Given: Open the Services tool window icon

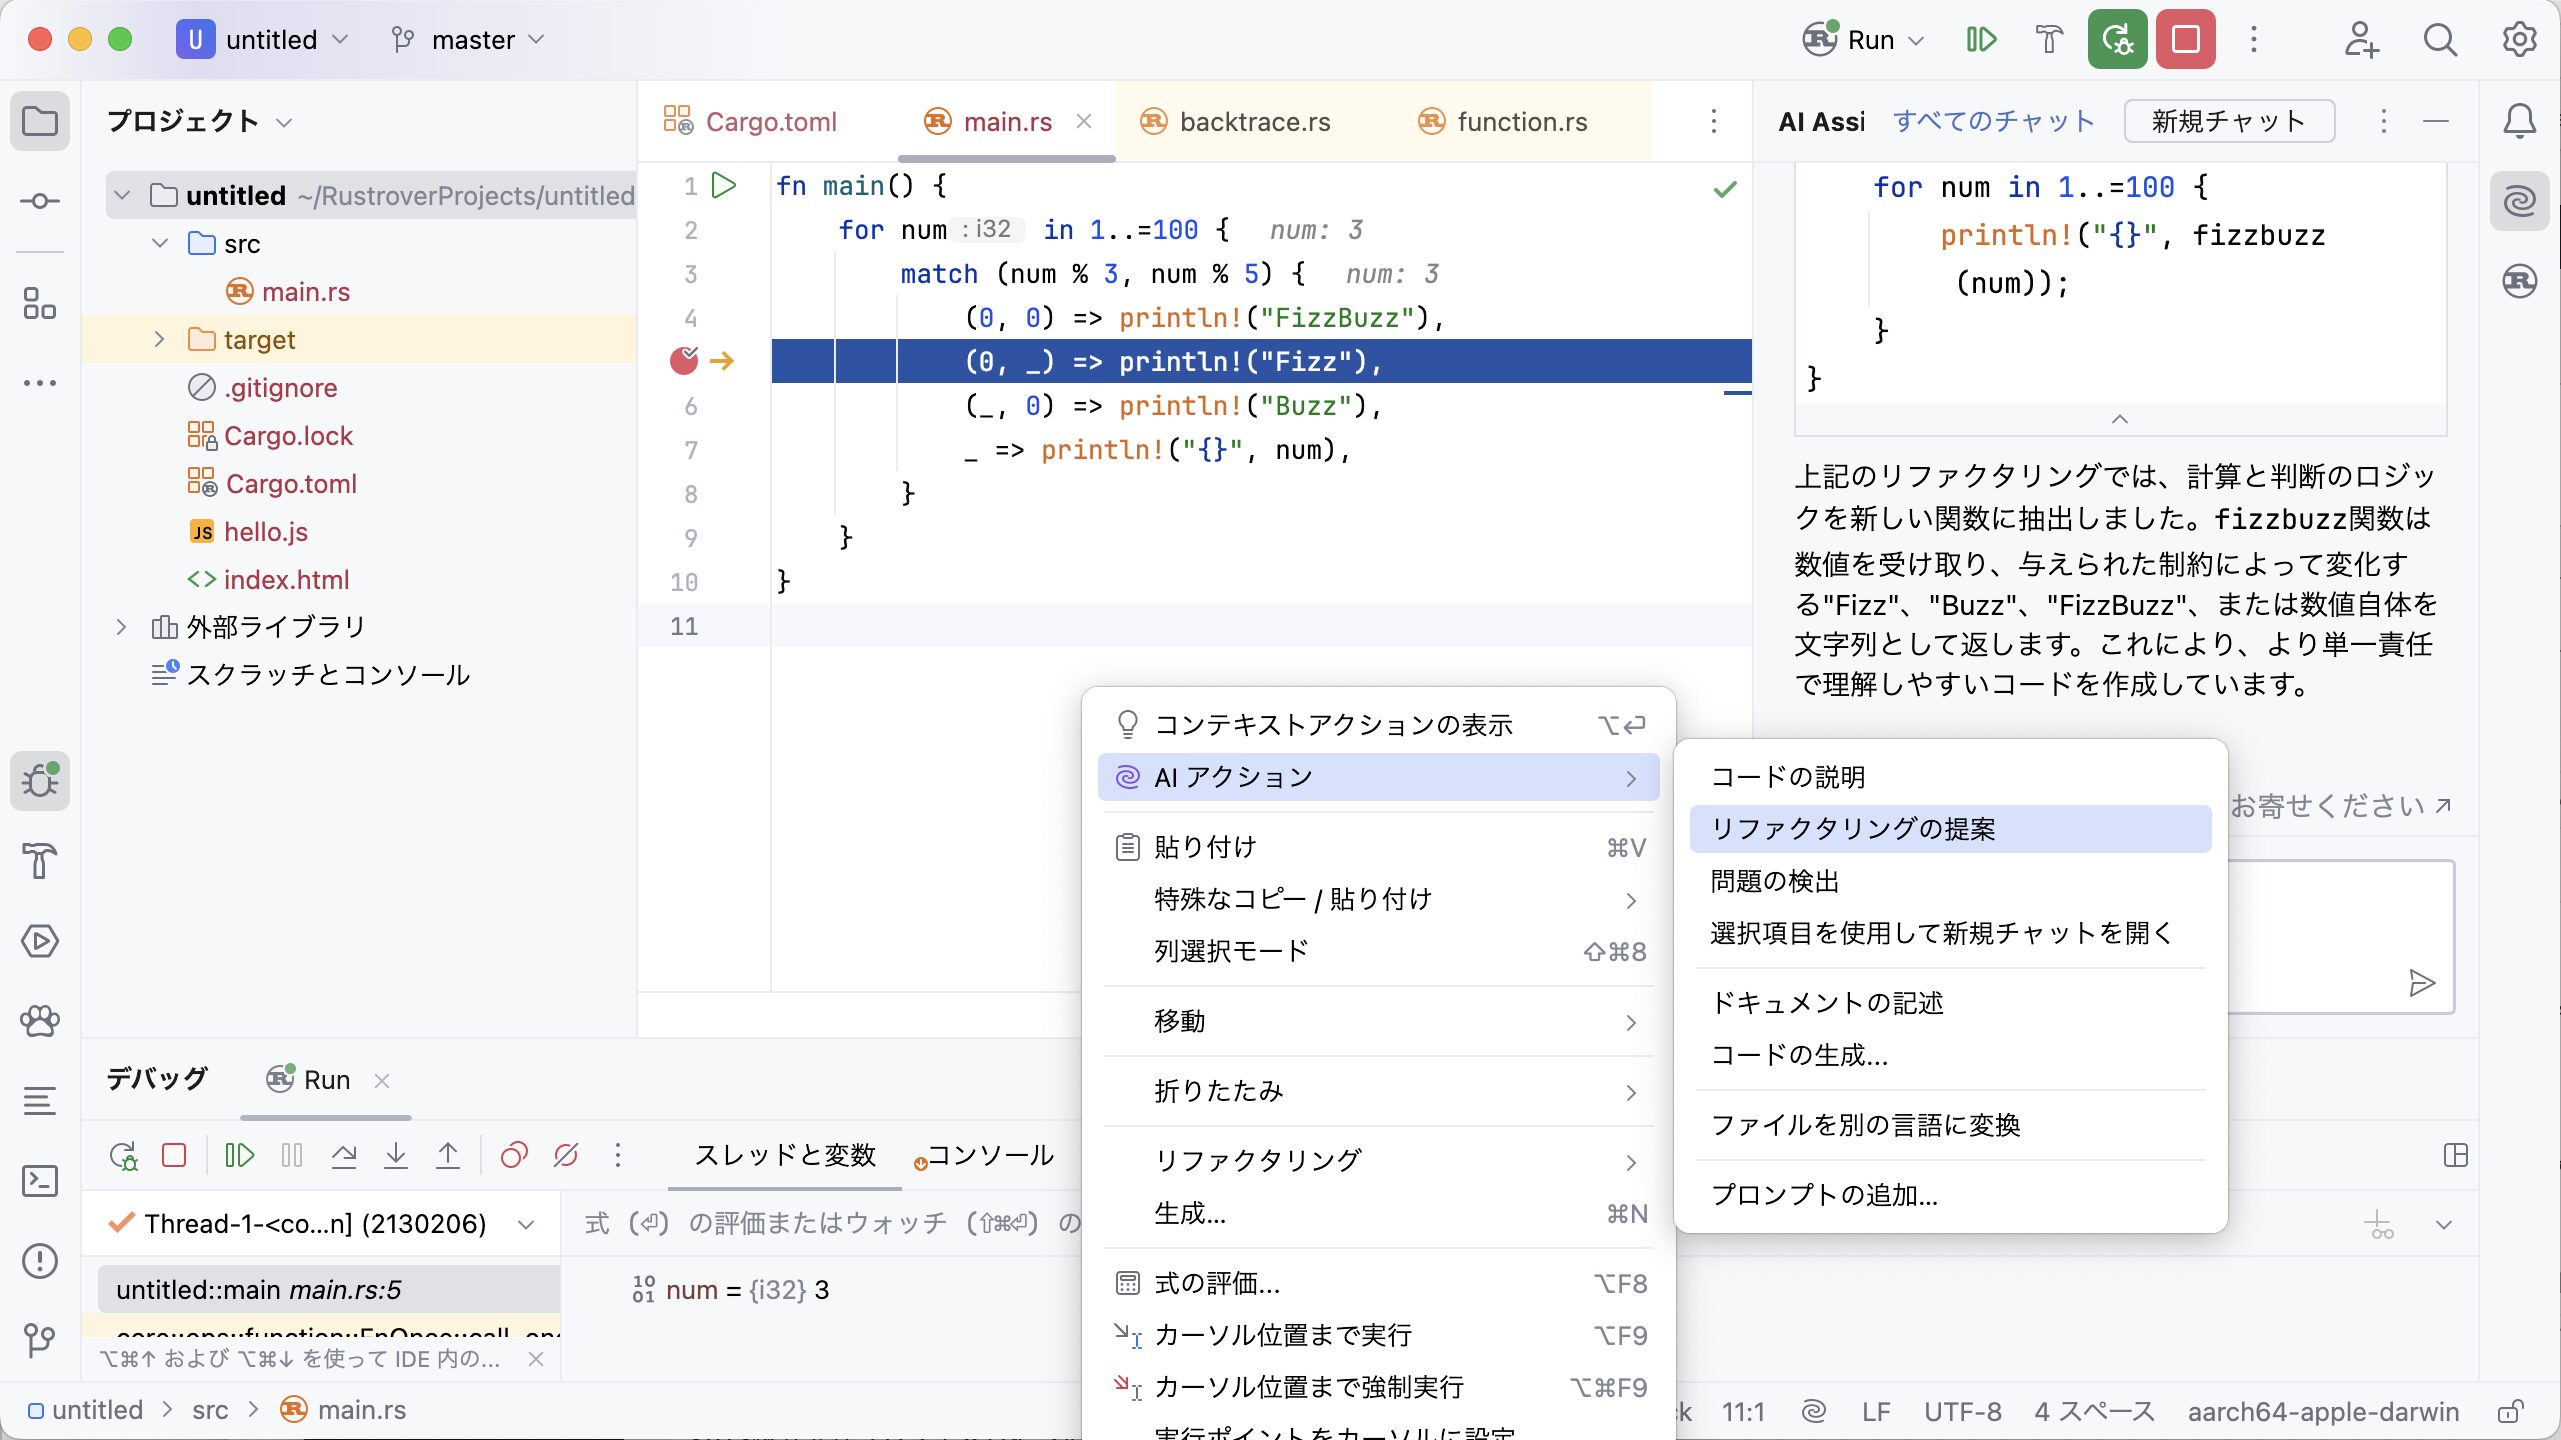Looking at the screenshot, I should coord(40,941).
